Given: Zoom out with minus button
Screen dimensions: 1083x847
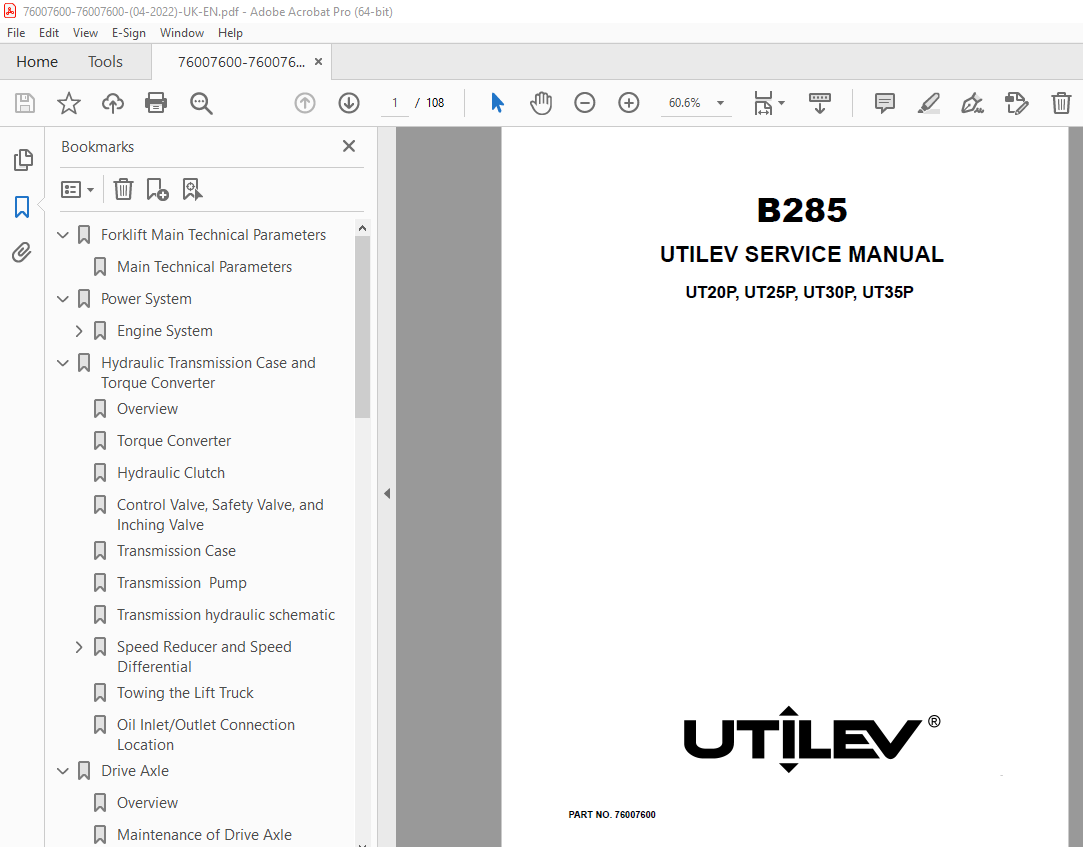Looking at the screenshot, I should (x=584, y=103).
